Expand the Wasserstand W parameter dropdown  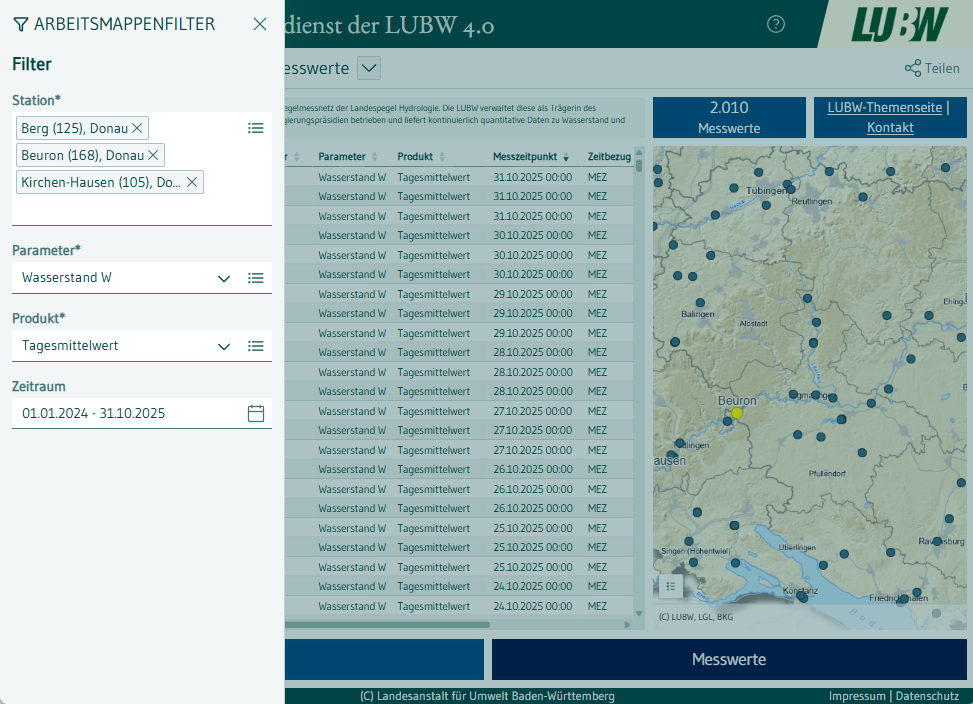(224, 278)
